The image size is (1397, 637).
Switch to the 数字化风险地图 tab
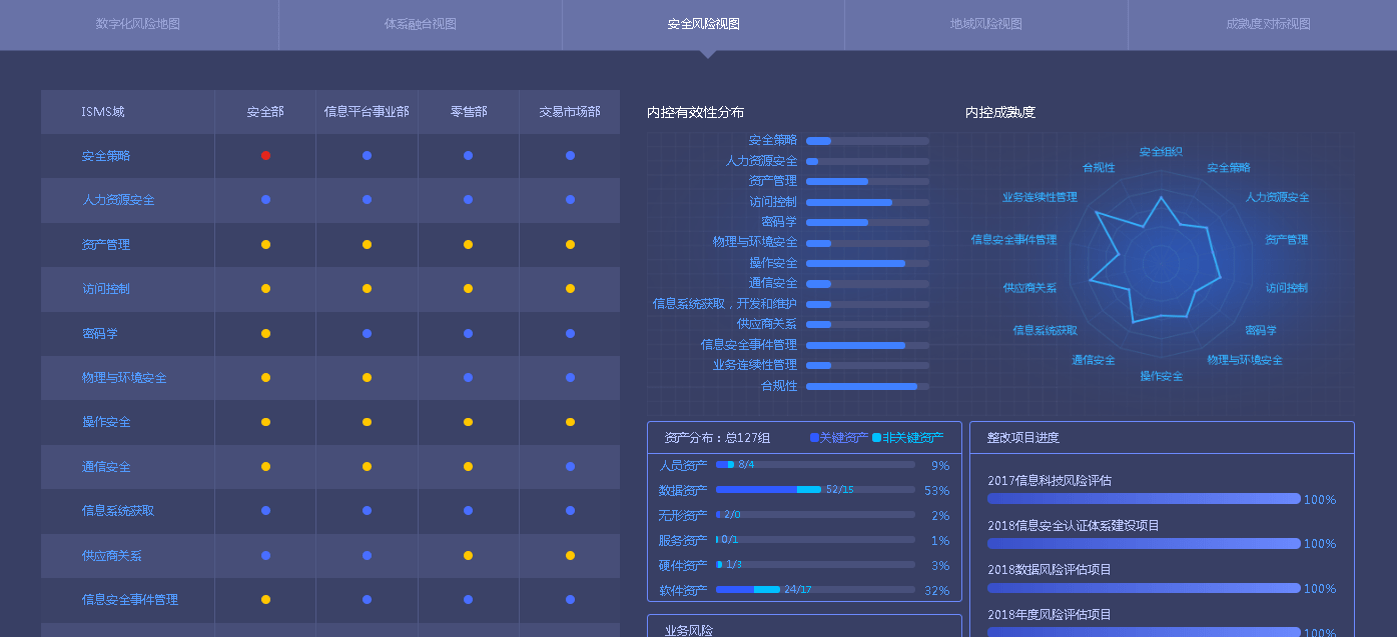(138, 24)
